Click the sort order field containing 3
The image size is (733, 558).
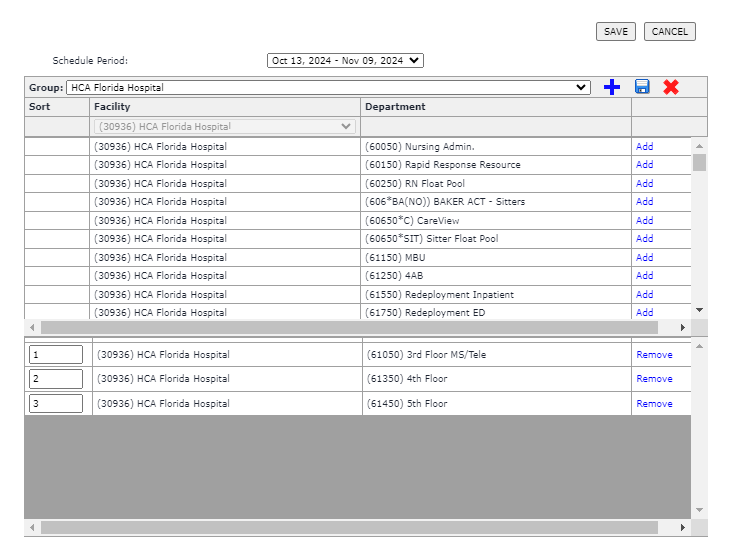click(x=56, y=403)
